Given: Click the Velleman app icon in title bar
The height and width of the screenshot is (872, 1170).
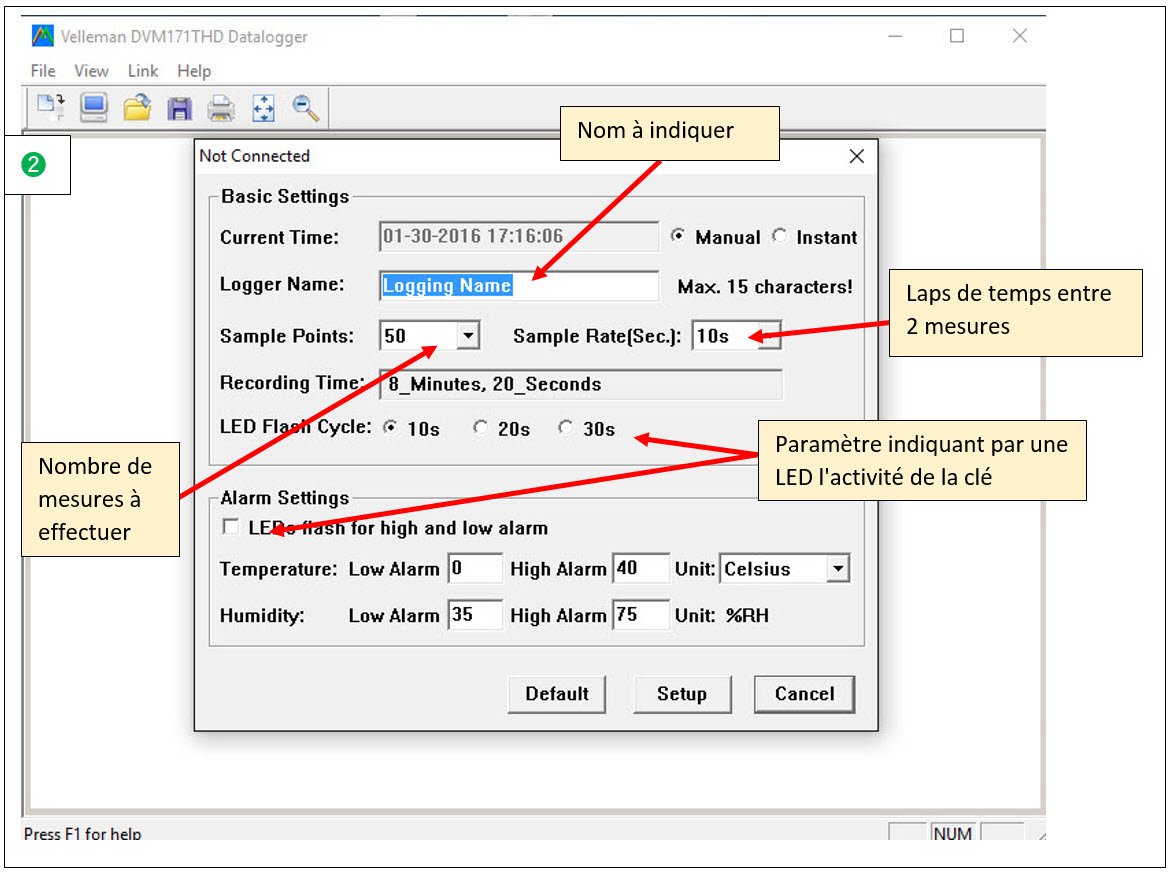Looking at the screenshot, I should point(43,36).
